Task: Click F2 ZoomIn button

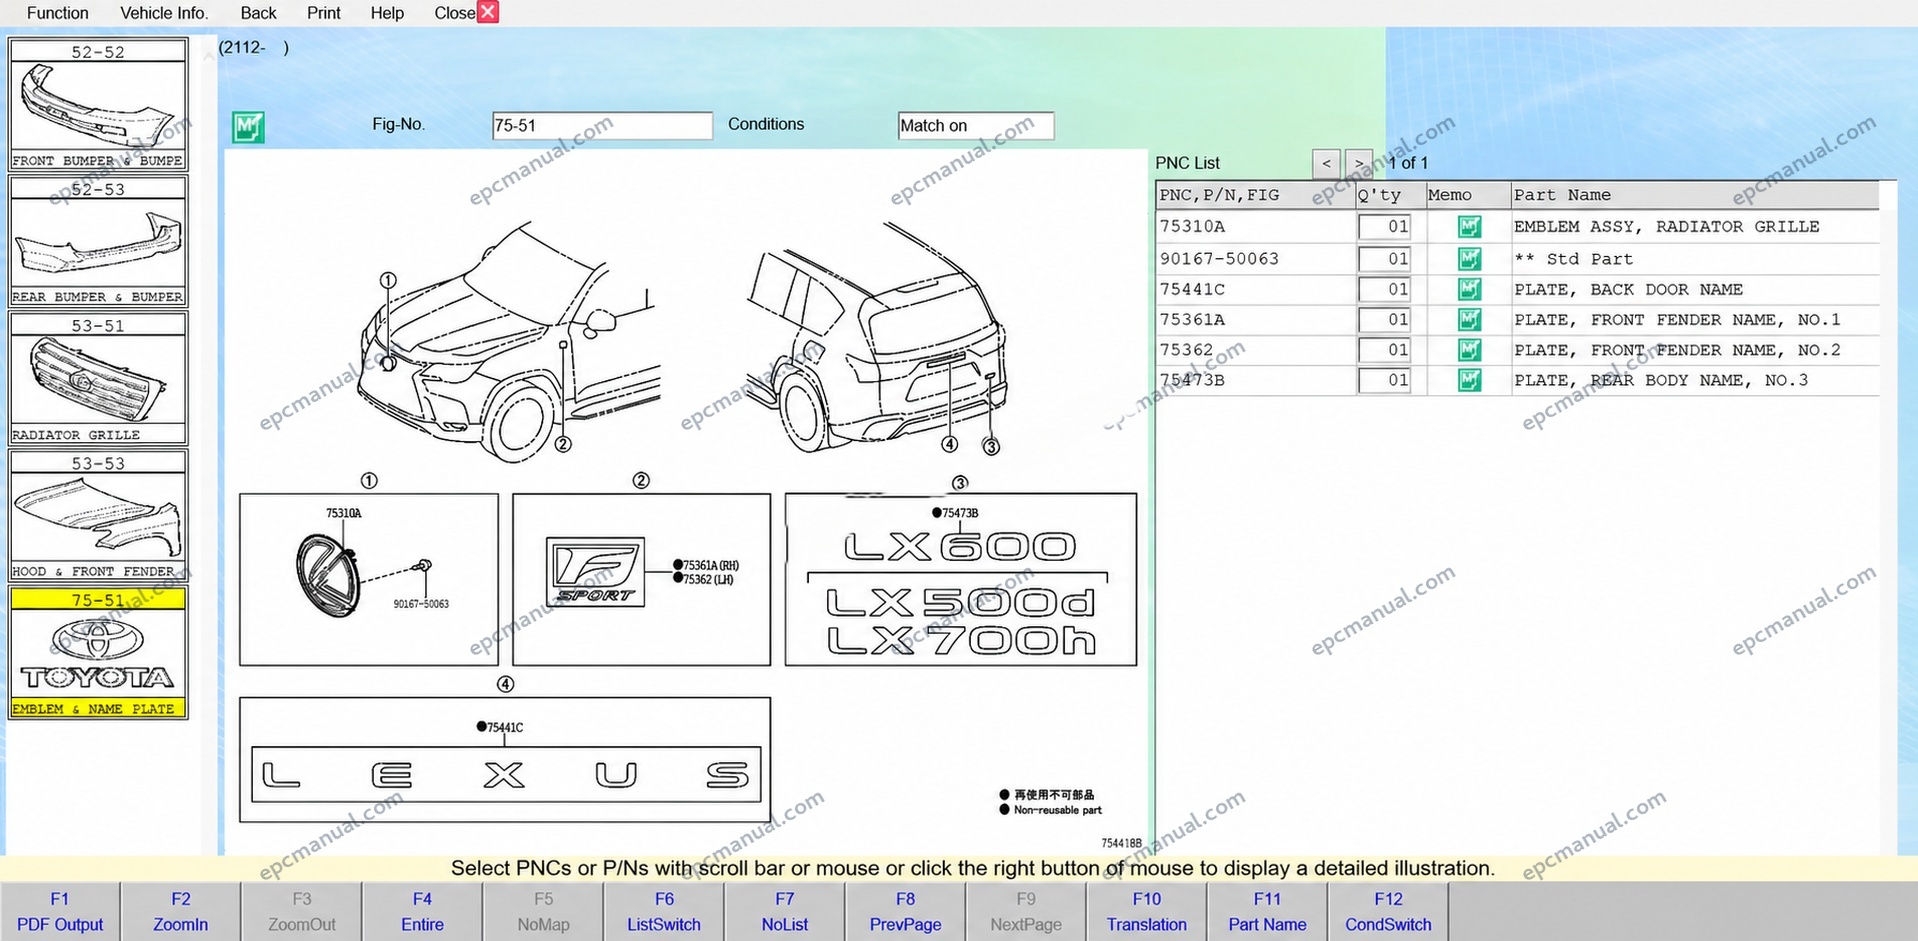Action: tap(181, 911)
